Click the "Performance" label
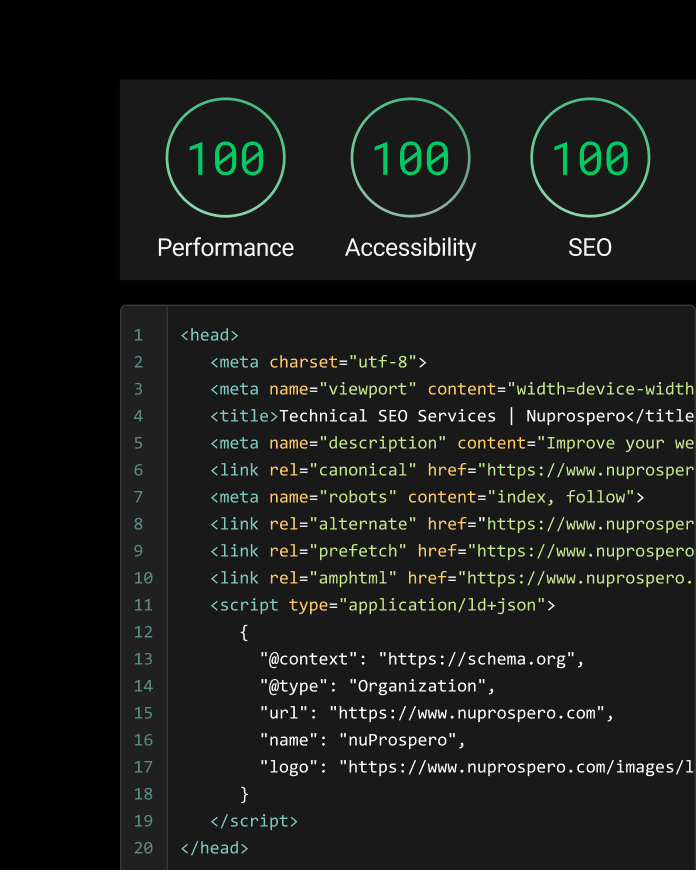Screen dimensions: 696x870 click(x=225, y=247)
